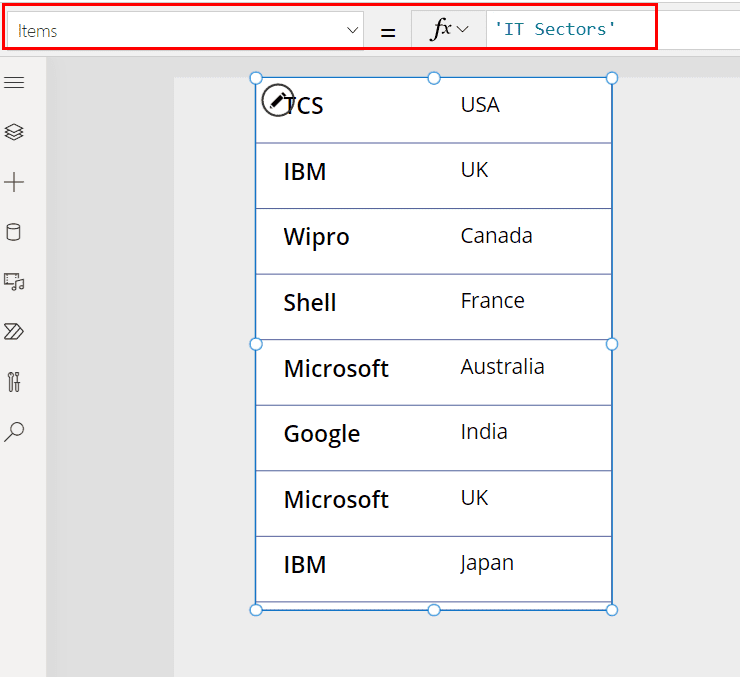Screen dimensions: 740x677
Task: Open the hamburger menu in the left sidebar
Action: [14, 83]
